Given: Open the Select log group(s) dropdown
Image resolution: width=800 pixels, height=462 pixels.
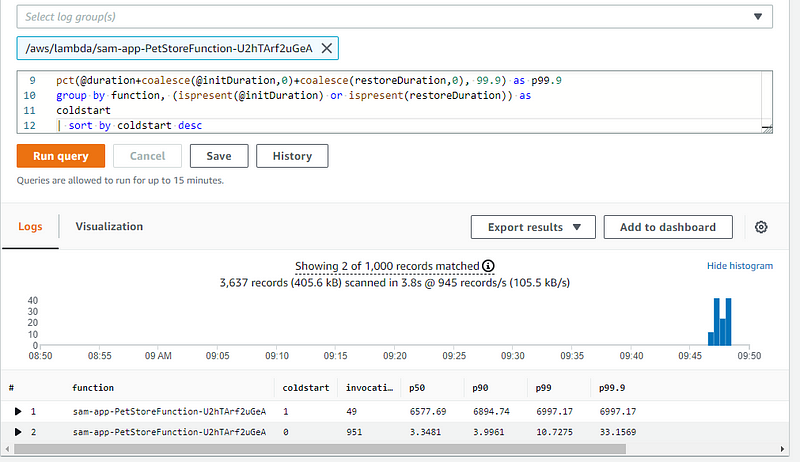Looking at the screenshot, I should 758,17.
